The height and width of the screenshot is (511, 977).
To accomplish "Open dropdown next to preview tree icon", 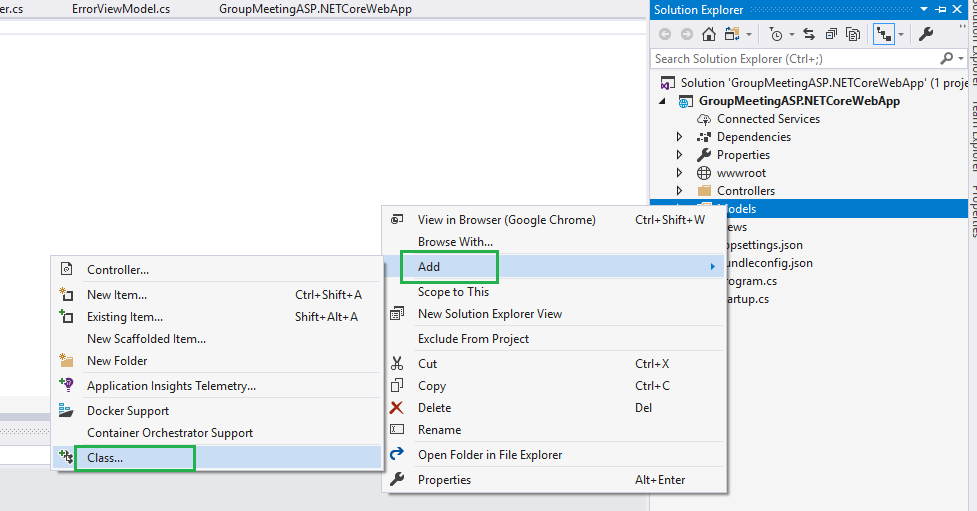I will pyautogui.click(x=900, y=35).
